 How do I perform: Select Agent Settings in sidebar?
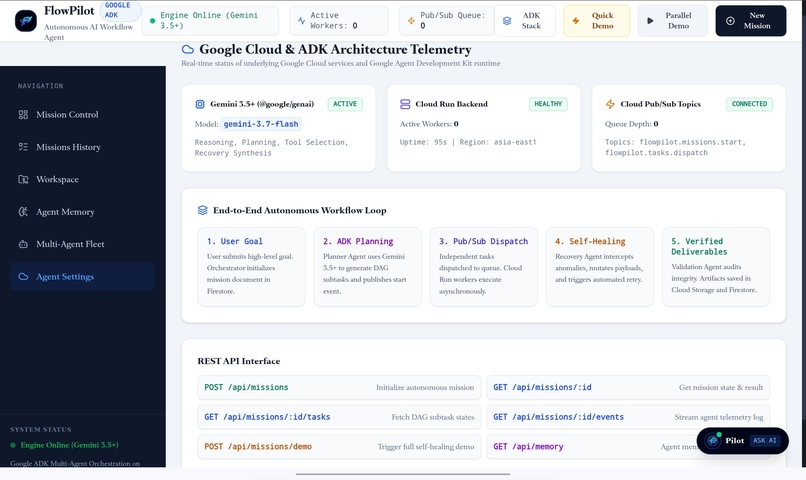click(x=82, y=276)
